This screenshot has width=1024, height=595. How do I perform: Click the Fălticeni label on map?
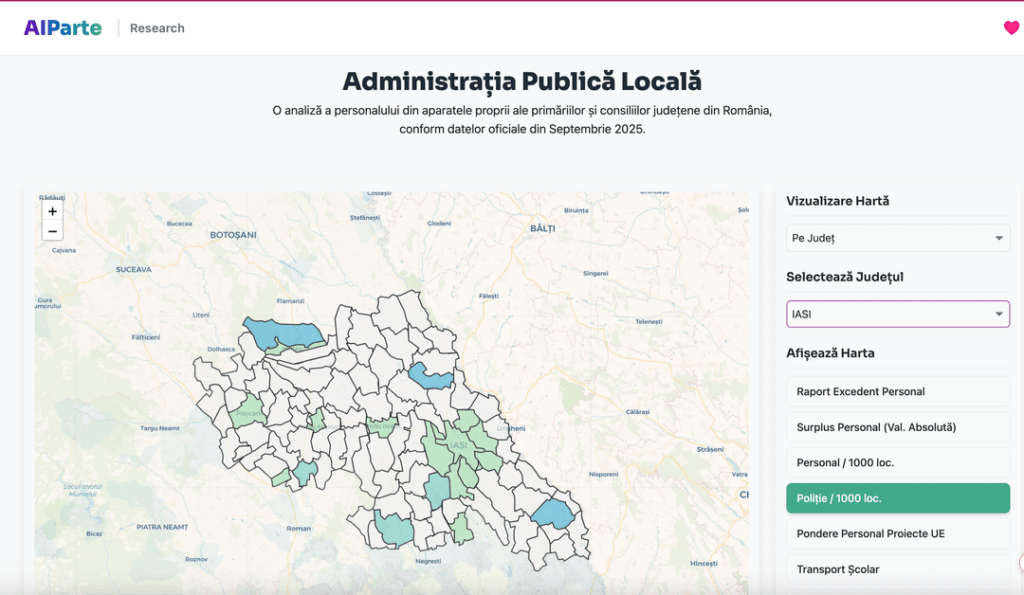[x=146, y=337]
